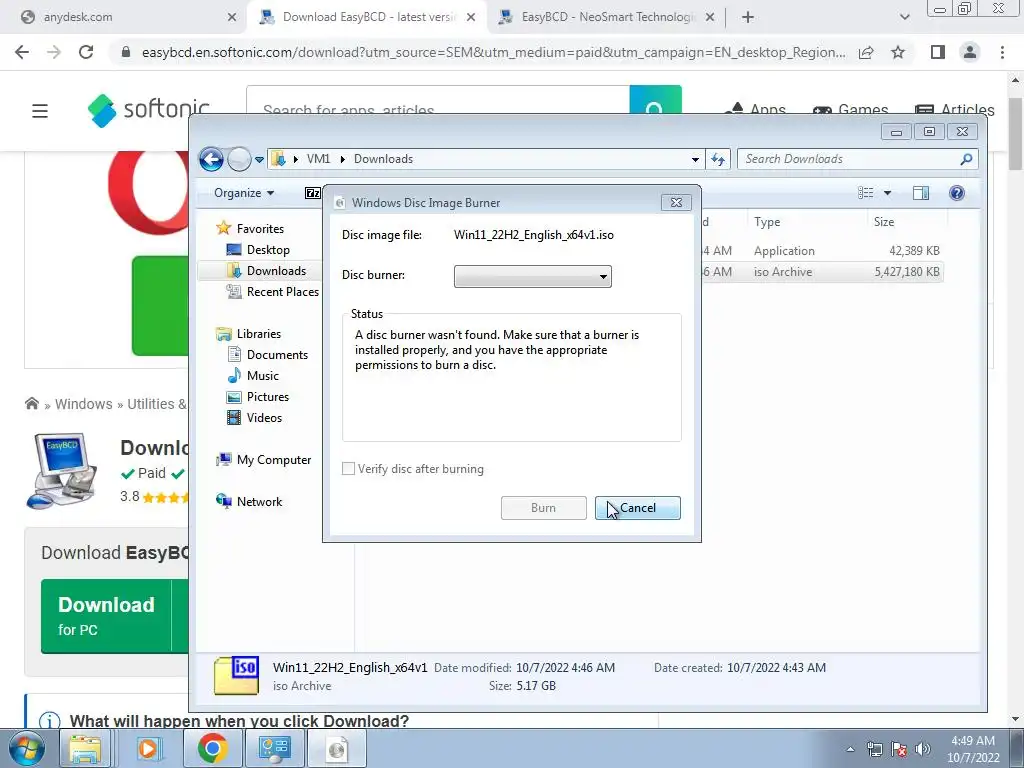1024x768 pixels.
Task: Click Windows breadcrumb link
Action: [84, 404]
